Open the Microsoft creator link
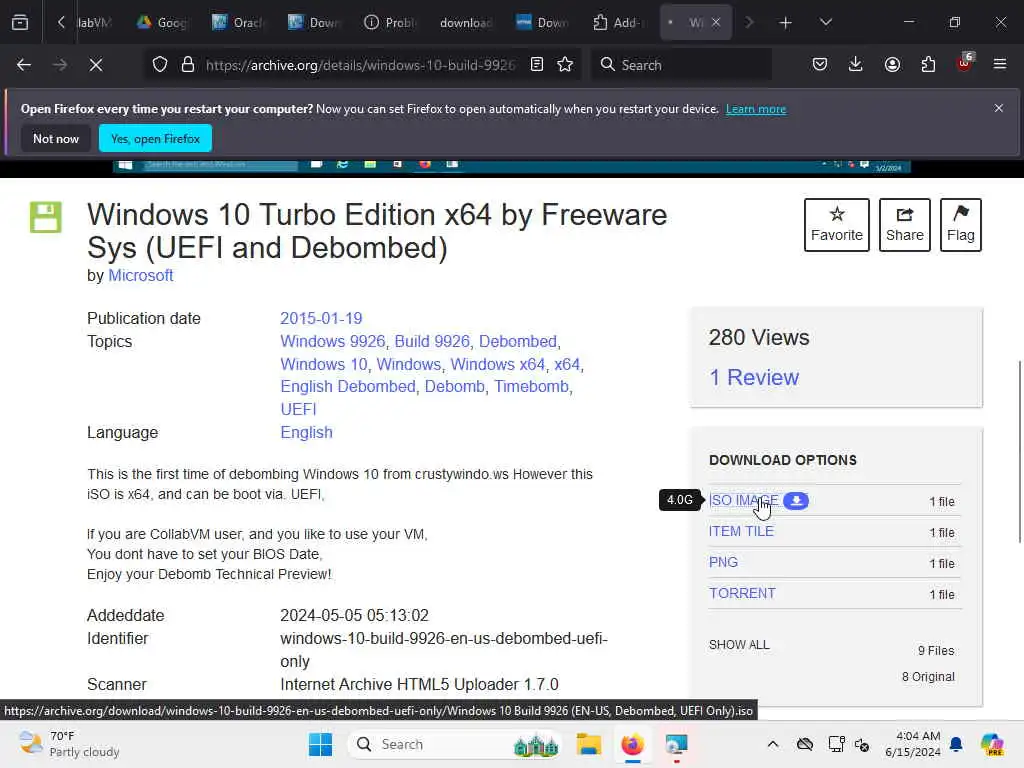The height and width of the screenshot is (768, 1024). coord(140,276)
